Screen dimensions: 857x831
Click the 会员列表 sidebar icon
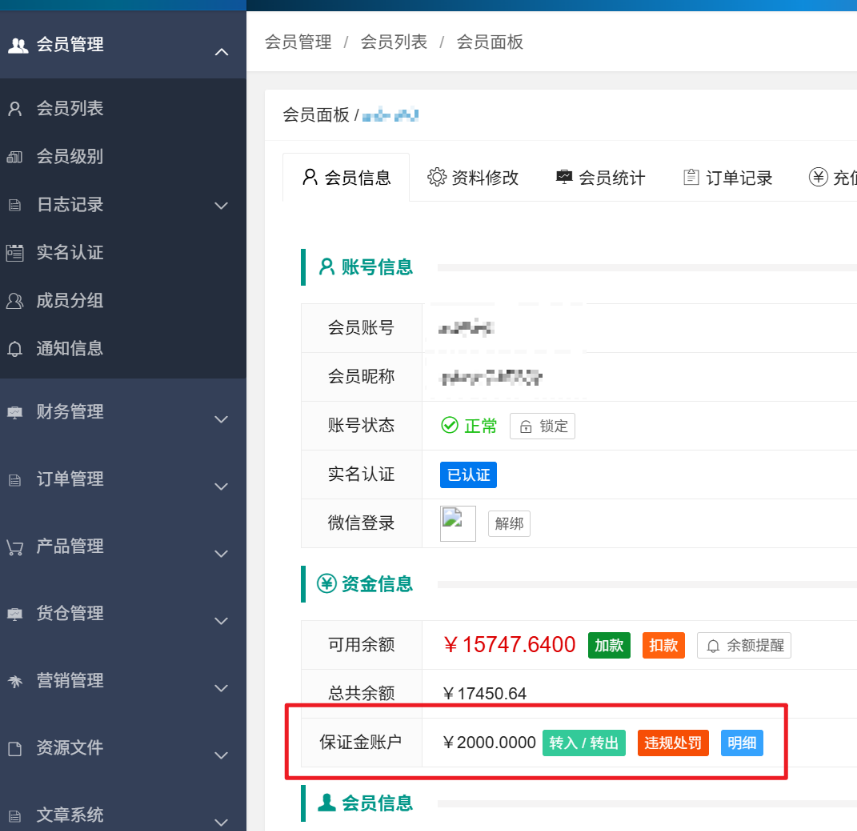click(15, 108)
